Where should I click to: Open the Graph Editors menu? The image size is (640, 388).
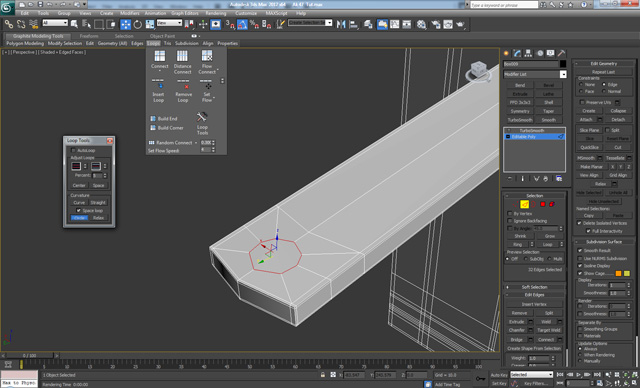click(x=184, y=13)
